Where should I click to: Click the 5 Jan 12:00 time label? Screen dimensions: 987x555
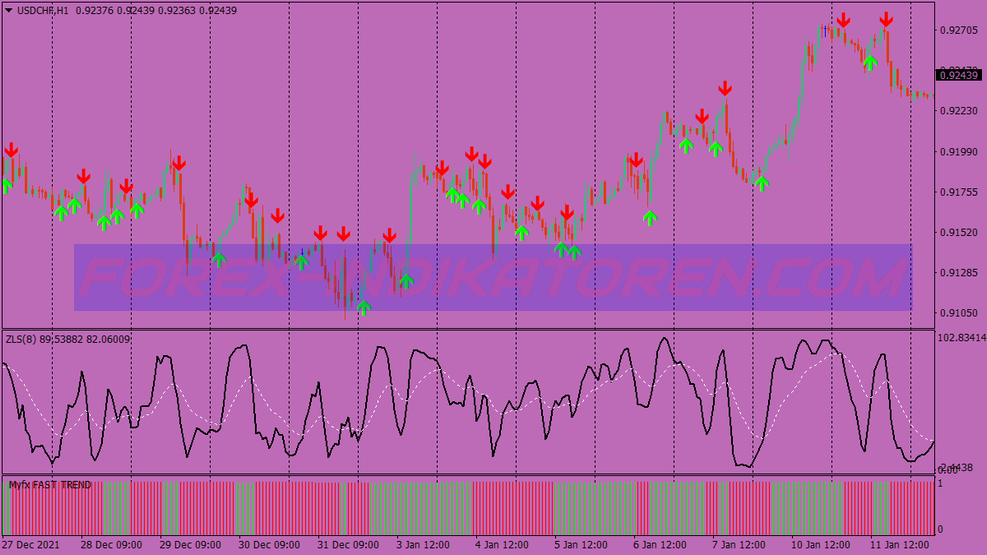(580, 545)
